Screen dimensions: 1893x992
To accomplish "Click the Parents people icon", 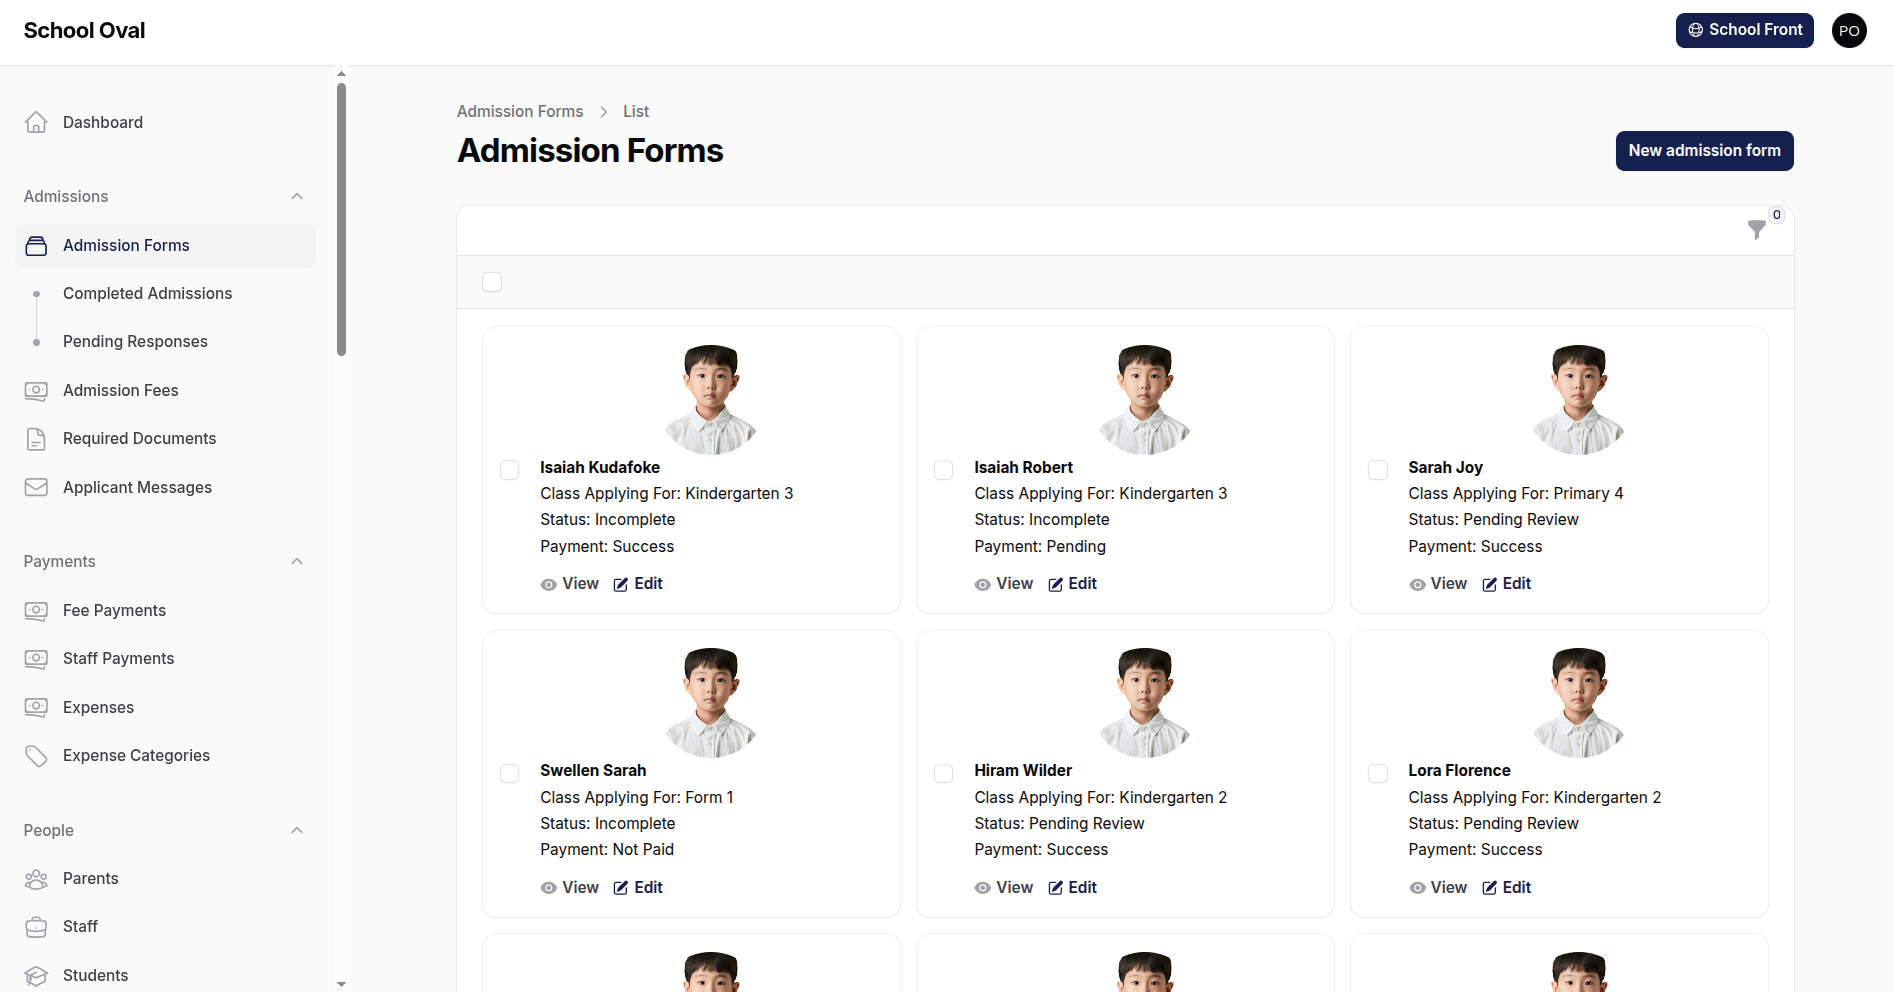I will pos(36,878).
